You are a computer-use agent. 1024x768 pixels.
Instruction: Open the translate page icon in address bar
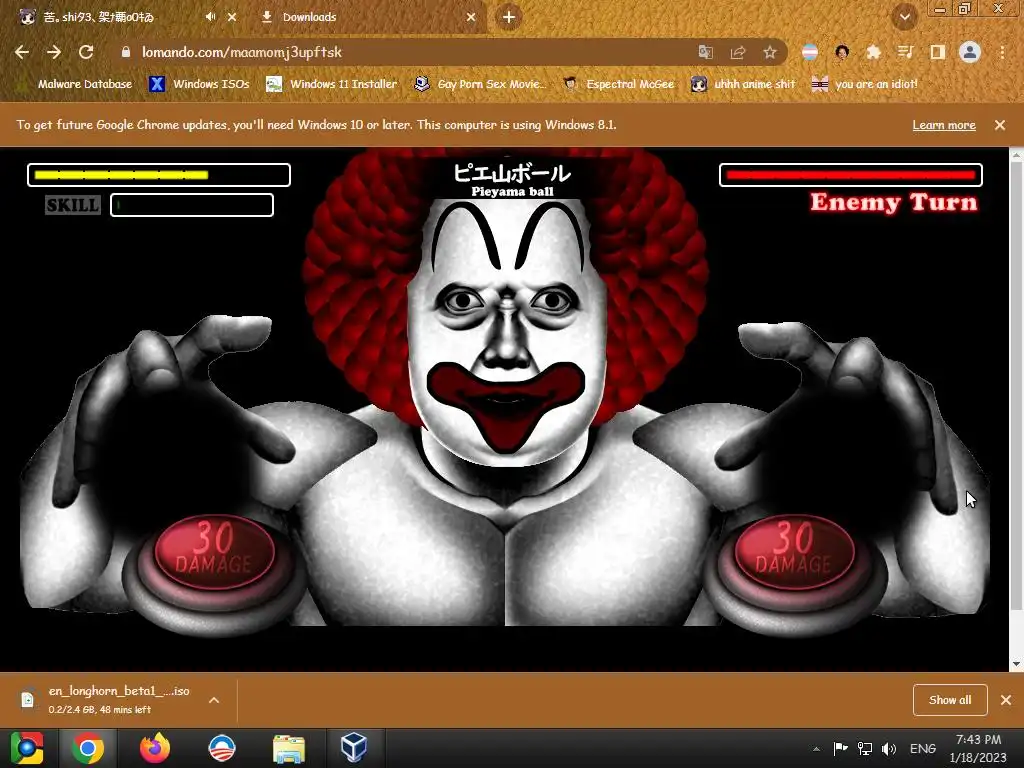[705, 52]
